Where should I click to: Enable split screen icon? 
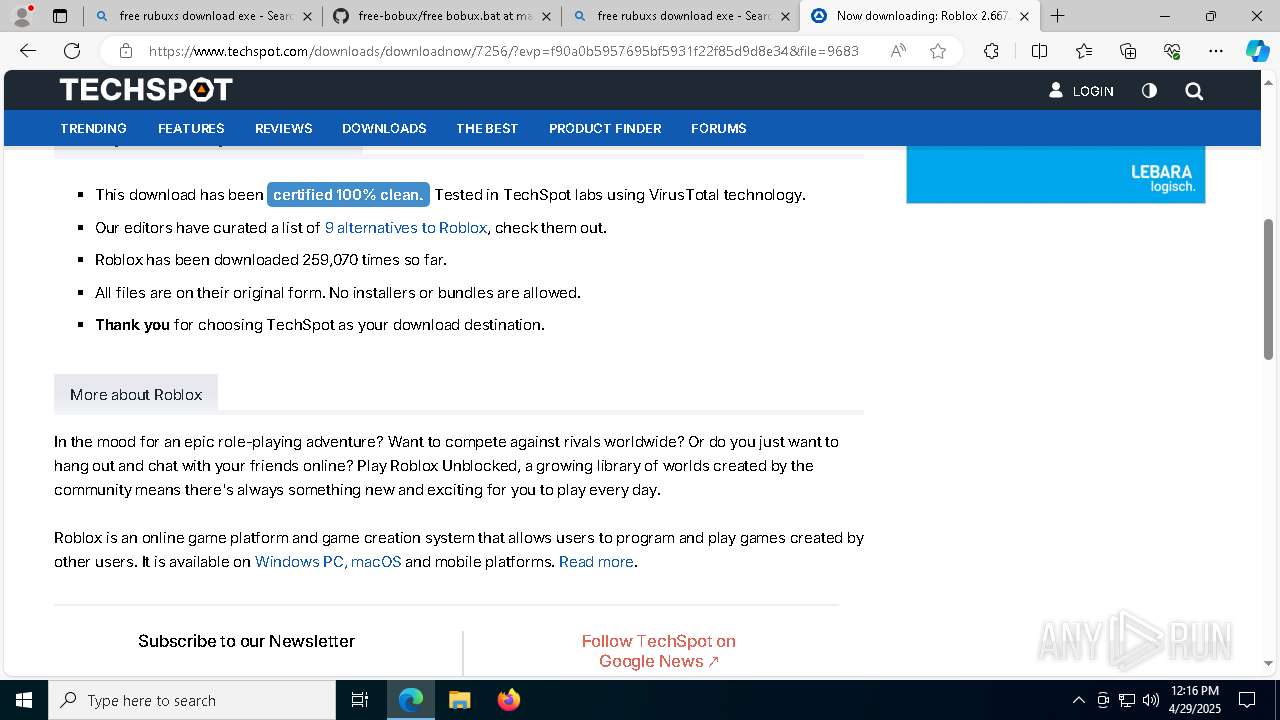point(1039,51)
